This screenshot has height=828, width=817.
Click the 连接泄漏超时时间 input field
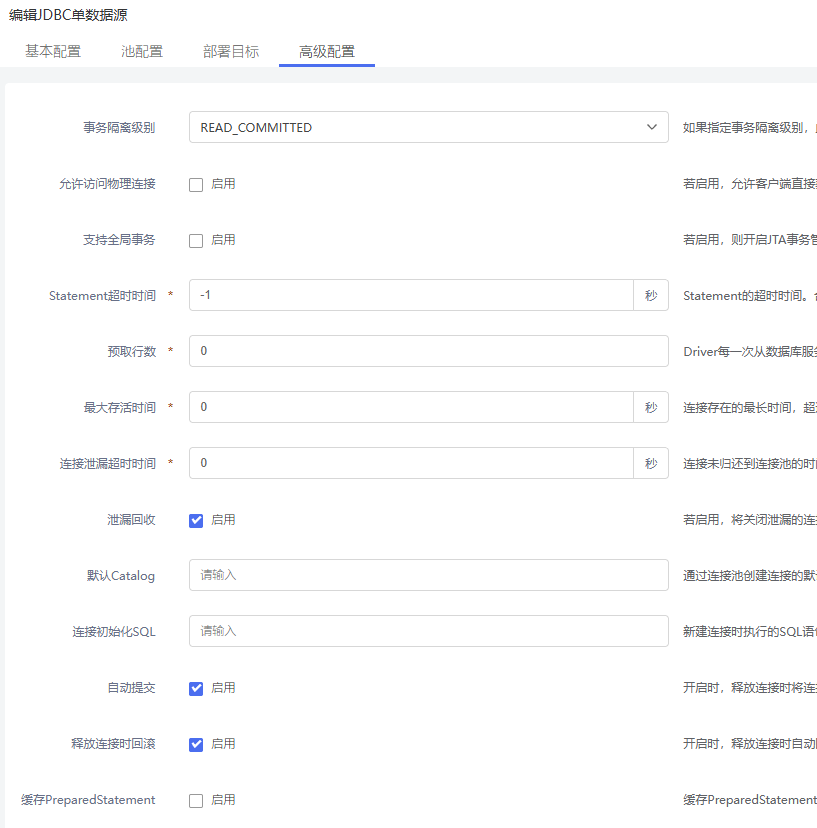pos(411,463)
